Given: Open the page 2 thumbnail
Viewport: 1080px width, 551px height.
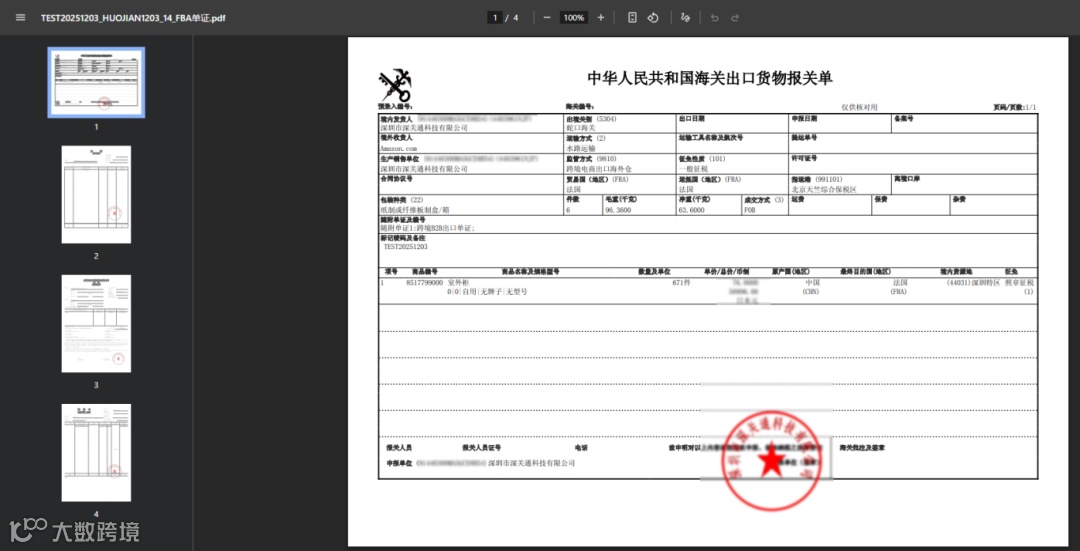Looking at the screenshot, I should 96,194.
